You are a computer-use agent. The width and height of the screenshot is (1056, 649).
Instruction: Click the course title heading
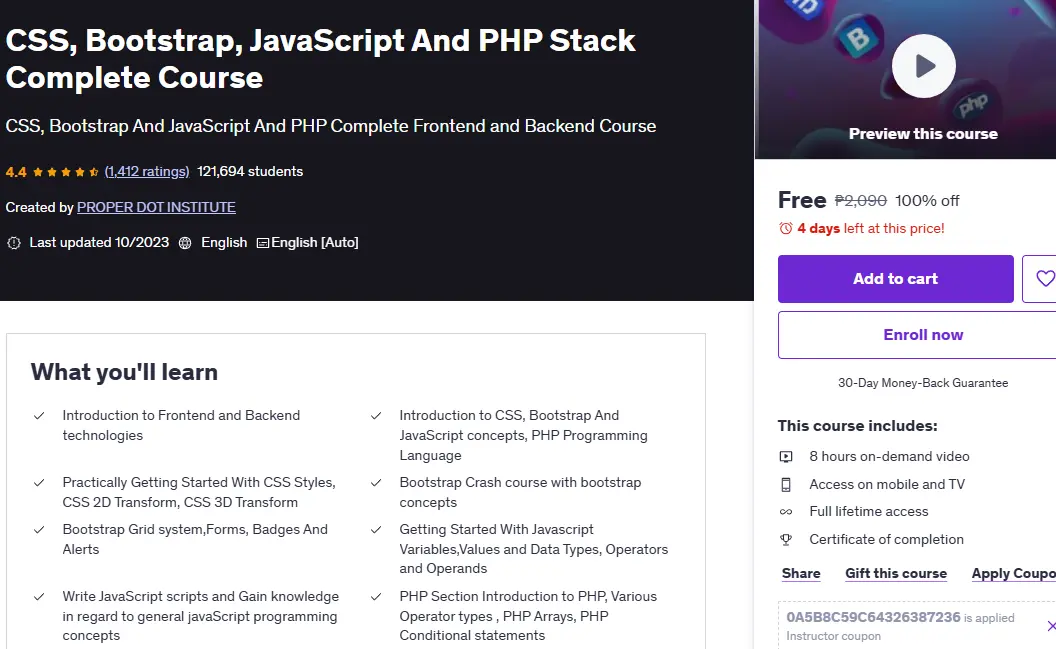pyautogui.click(x=321, y=59)
